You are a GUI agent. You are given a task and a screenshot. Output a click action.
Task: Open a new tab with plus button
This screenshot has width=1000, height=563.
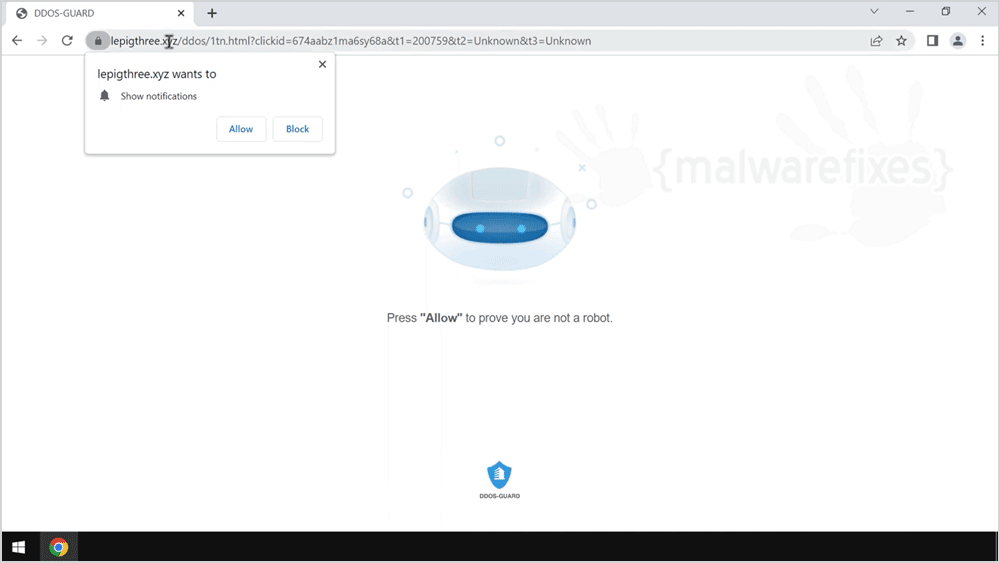coord(212,13)
